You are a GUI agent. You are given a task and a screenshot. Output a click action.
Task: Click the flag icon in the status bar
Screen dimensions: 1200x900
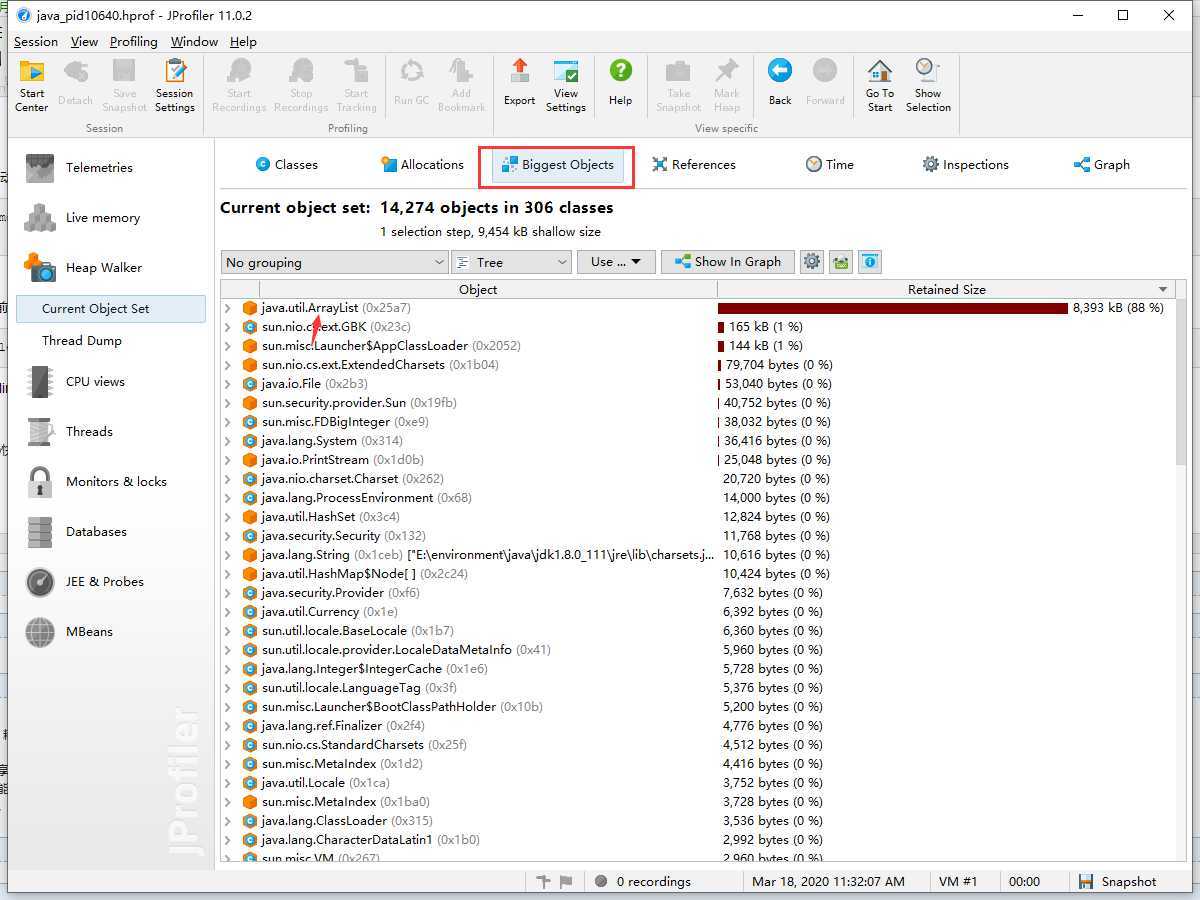point(566,882)
